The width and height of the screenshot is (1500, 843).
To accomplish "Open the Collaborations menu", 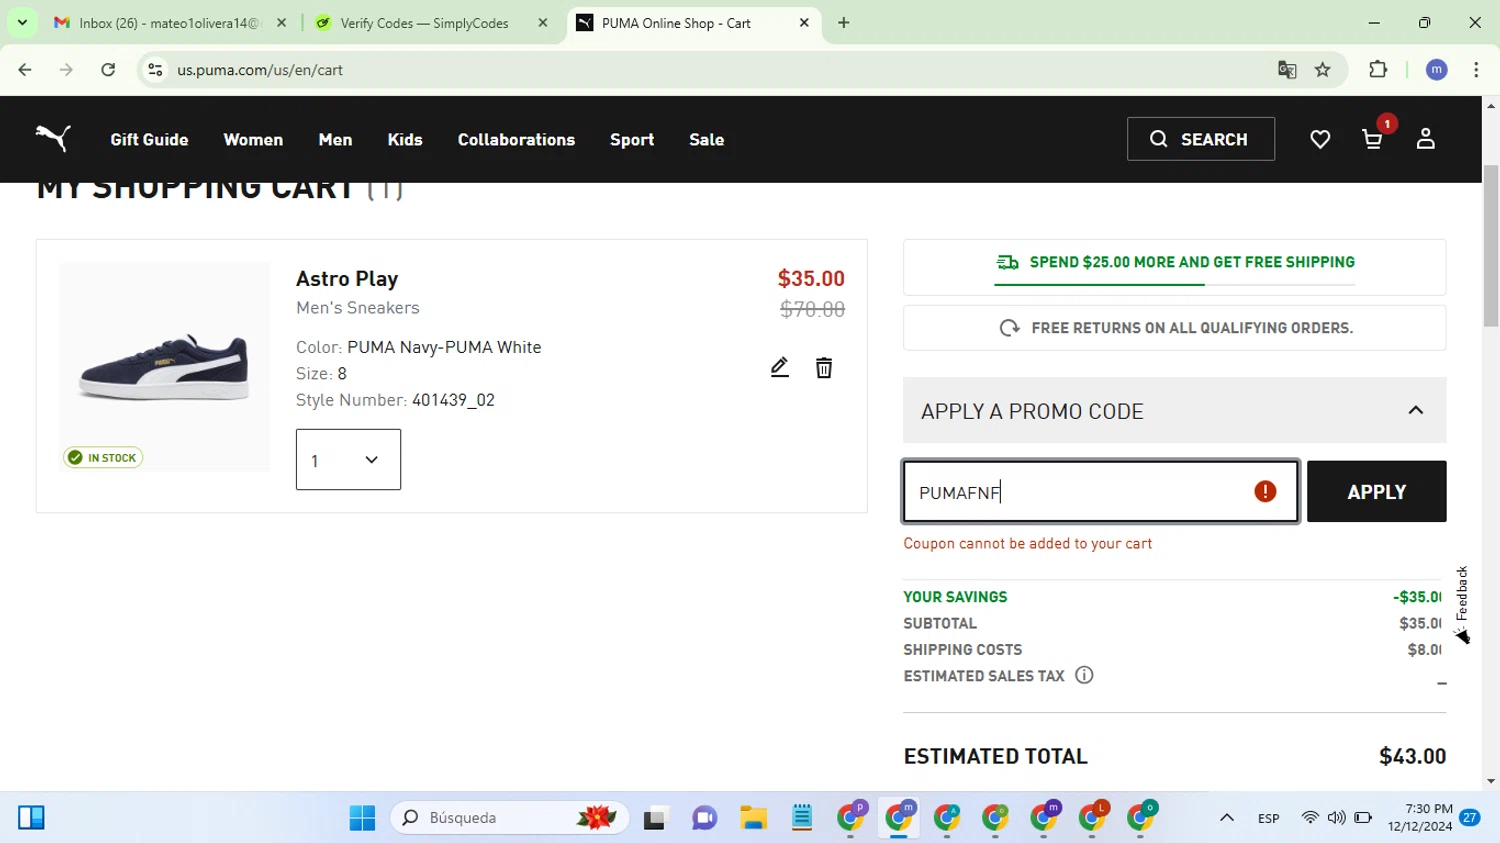I will tap(516, 140).
